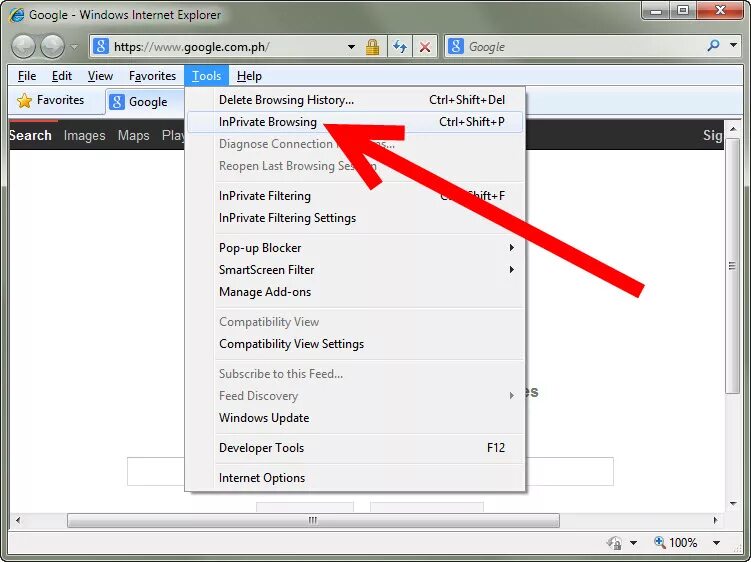
Task: Click the red Stop loading icon
Action: (x=424, y=46)
